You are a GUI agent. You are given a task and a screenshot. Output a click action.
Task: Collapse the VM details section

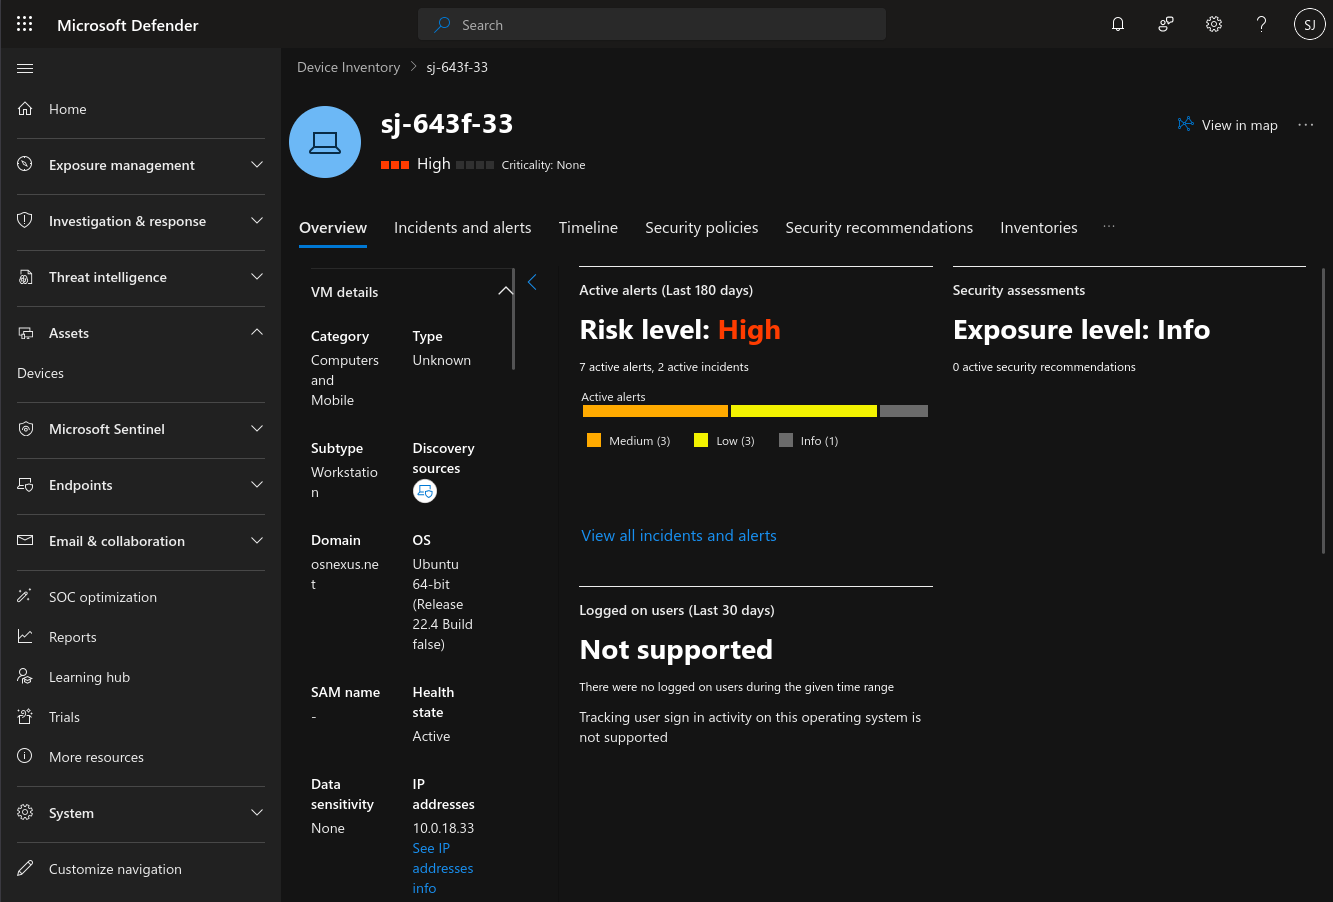coord(505,291)
